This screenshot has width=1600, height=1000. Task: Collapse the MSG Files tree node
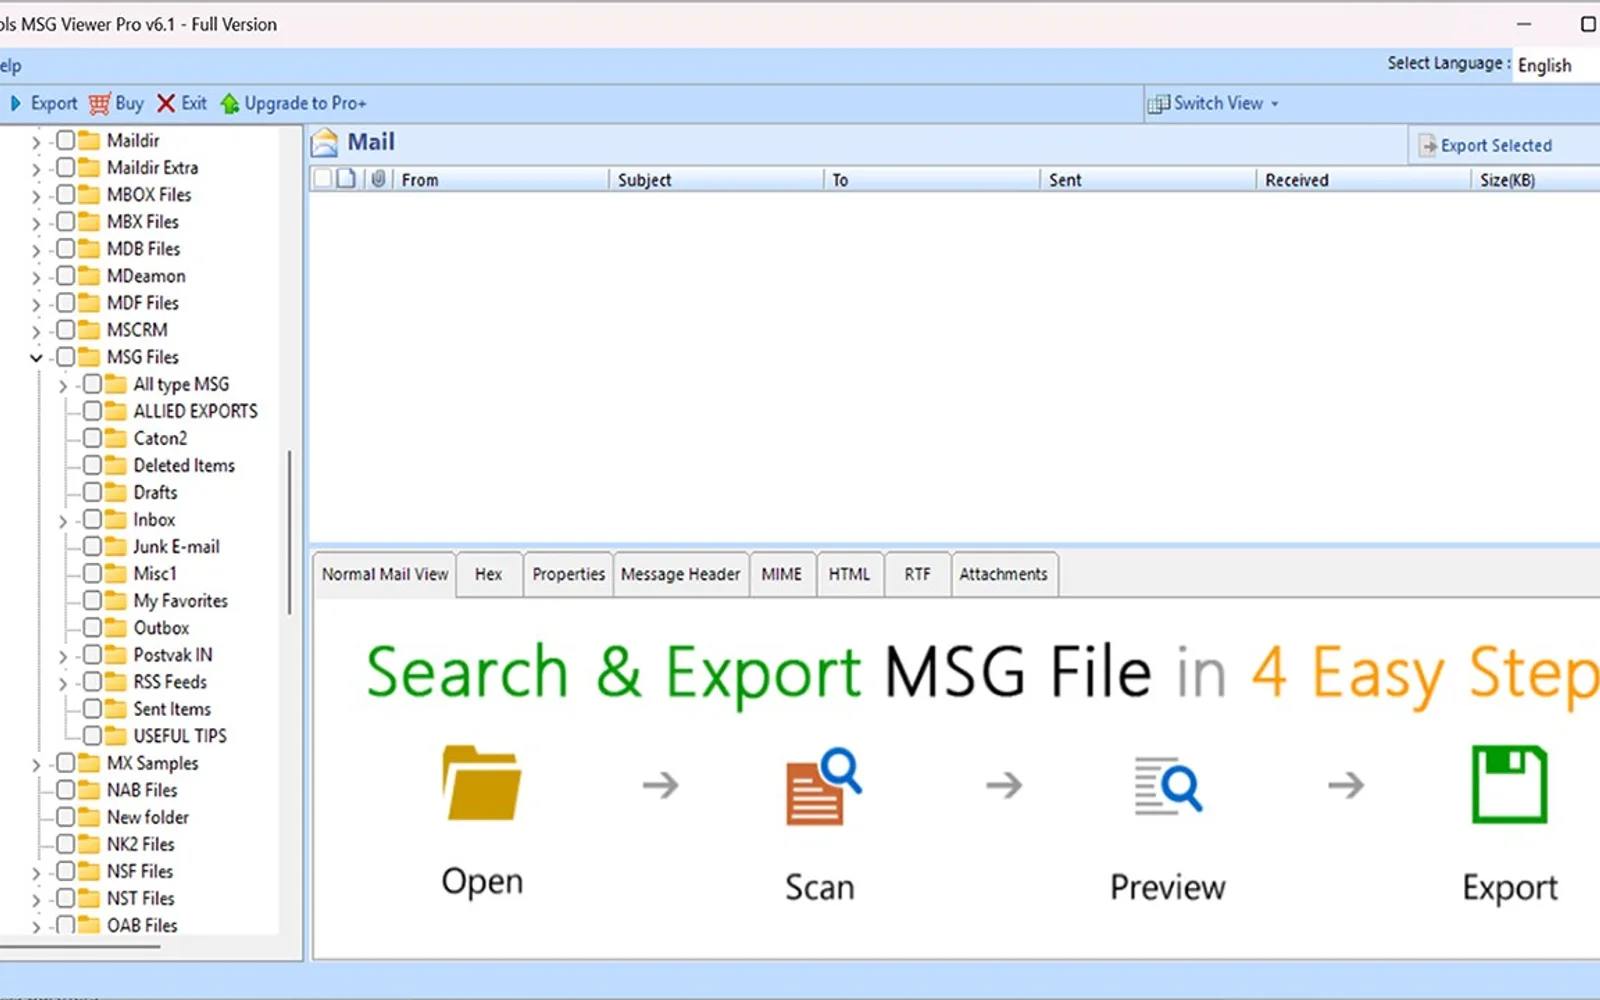[x=37, y=358]
